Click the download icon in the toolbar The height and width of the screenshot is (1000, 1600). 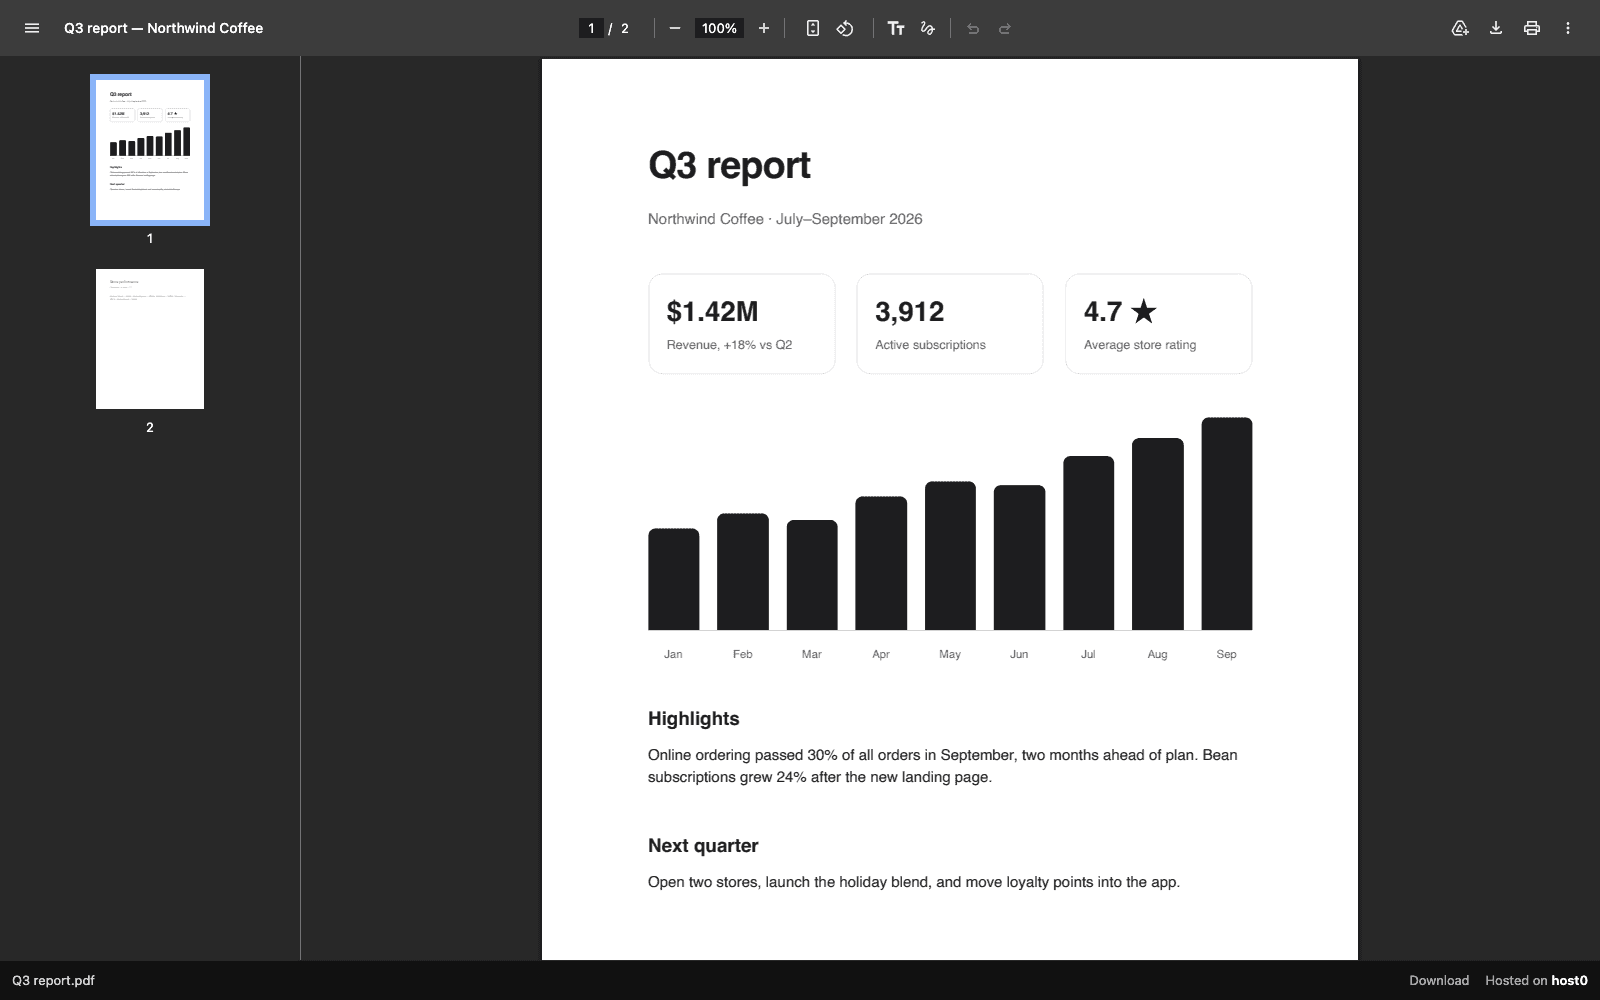click(1496, 28)
